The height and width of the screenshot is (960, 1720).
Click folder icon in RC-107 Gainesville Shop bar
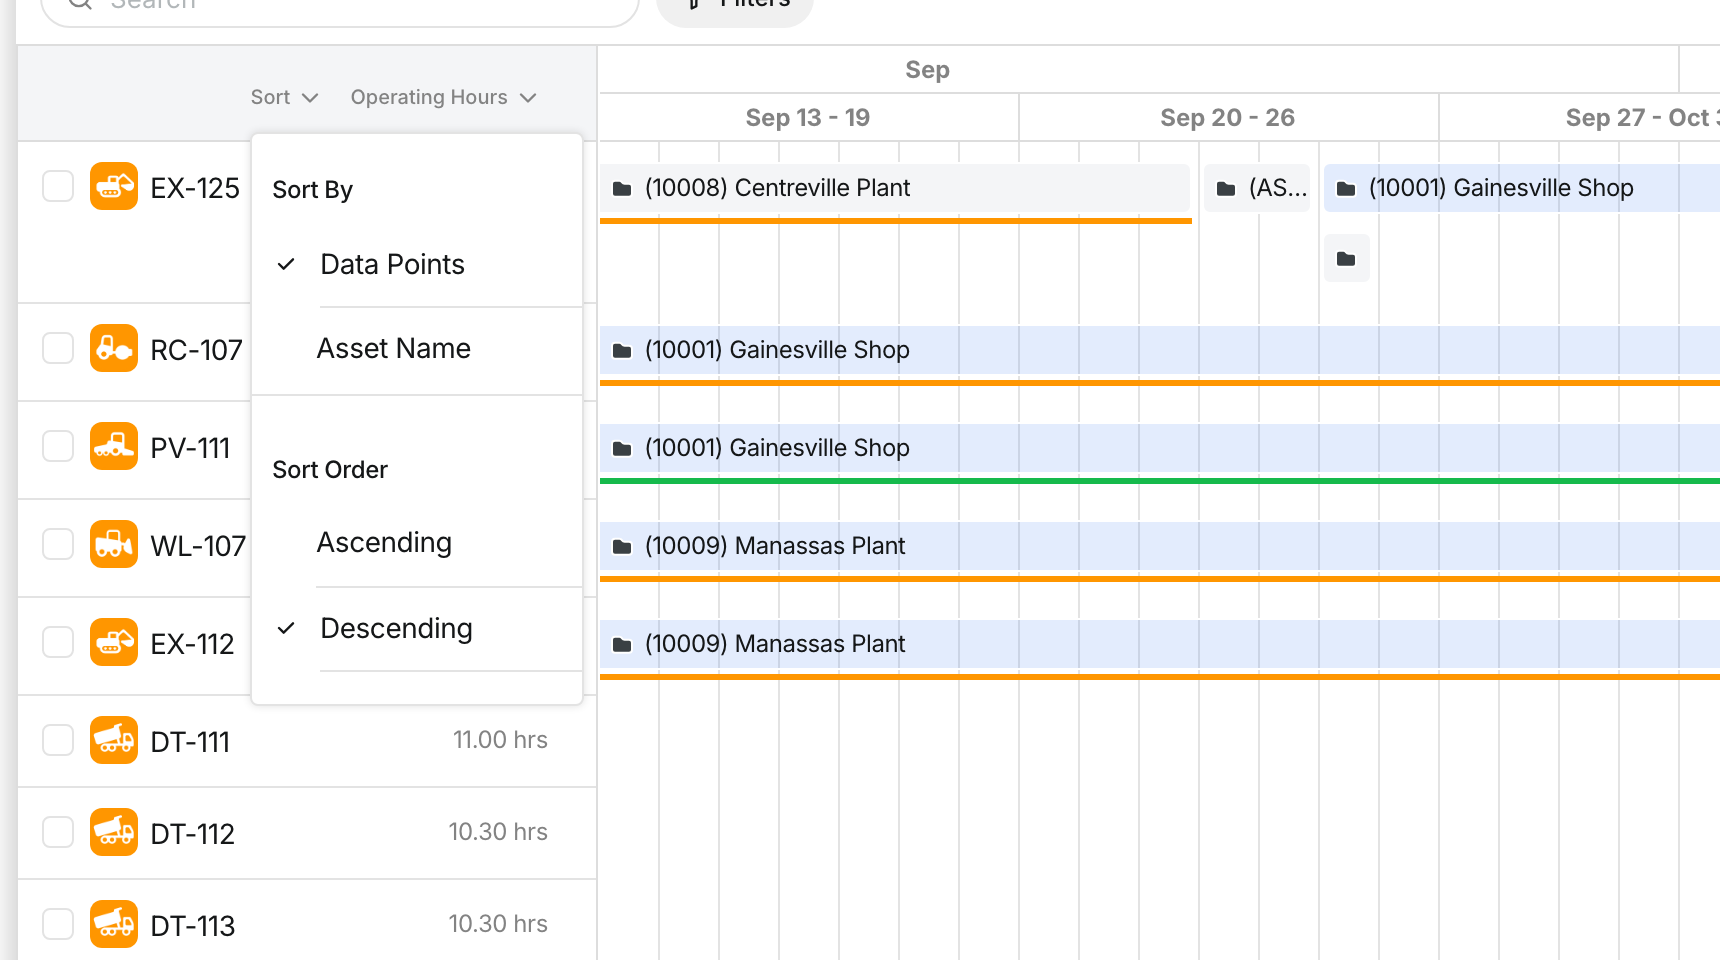(622, 351)
